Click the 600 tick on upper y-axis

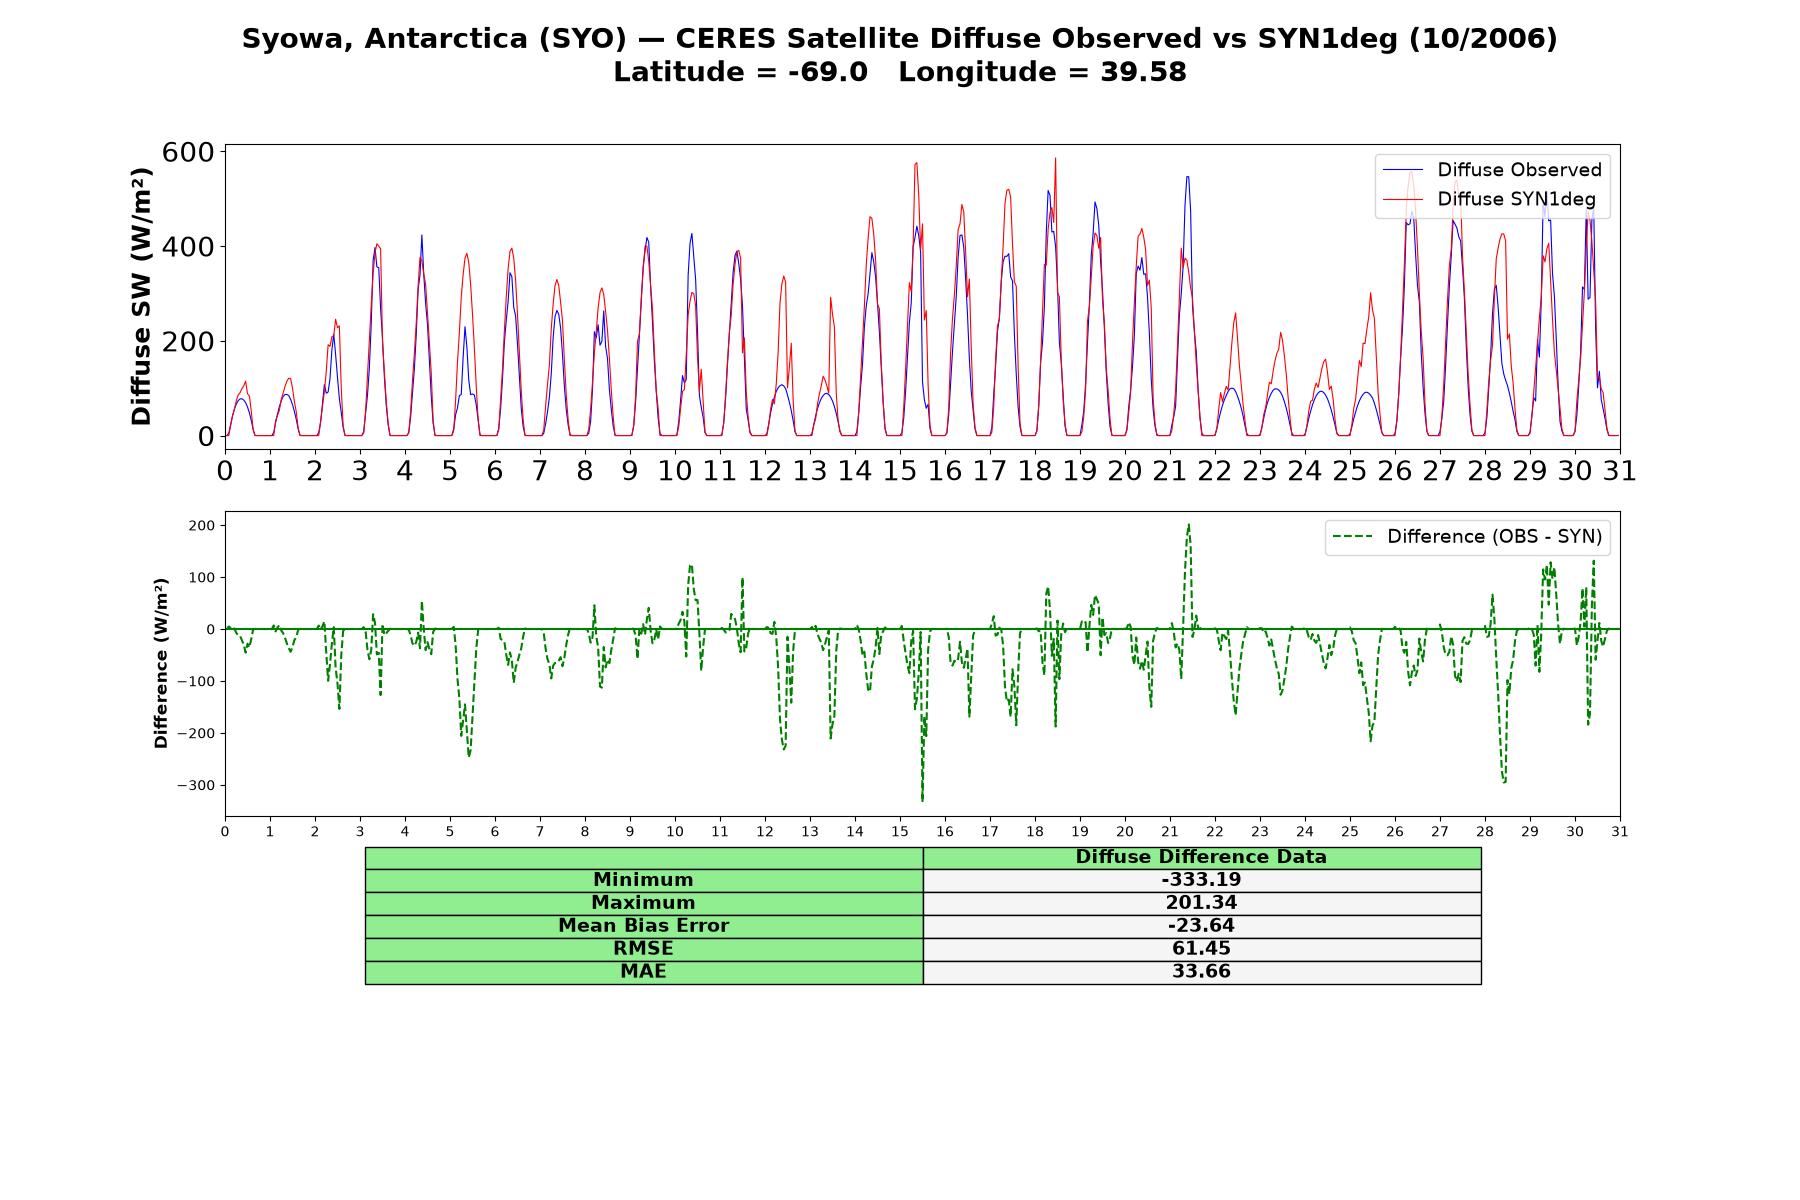click(x=188, y=152)
